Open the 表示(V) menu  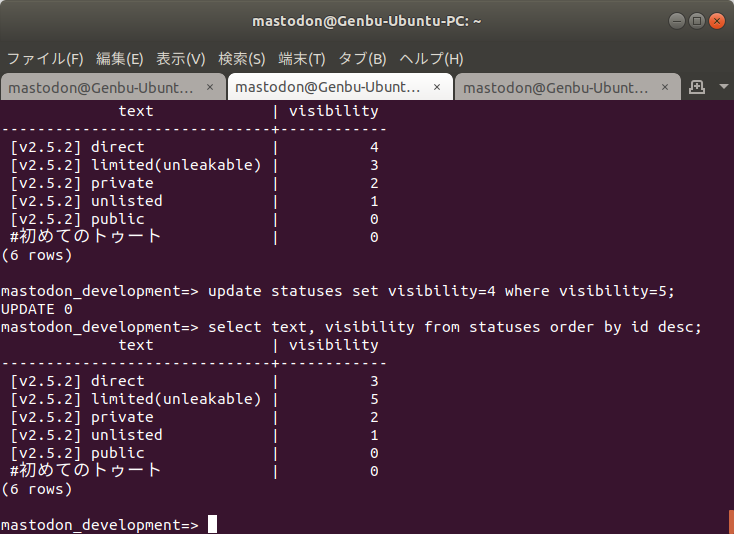coord(181,58)
